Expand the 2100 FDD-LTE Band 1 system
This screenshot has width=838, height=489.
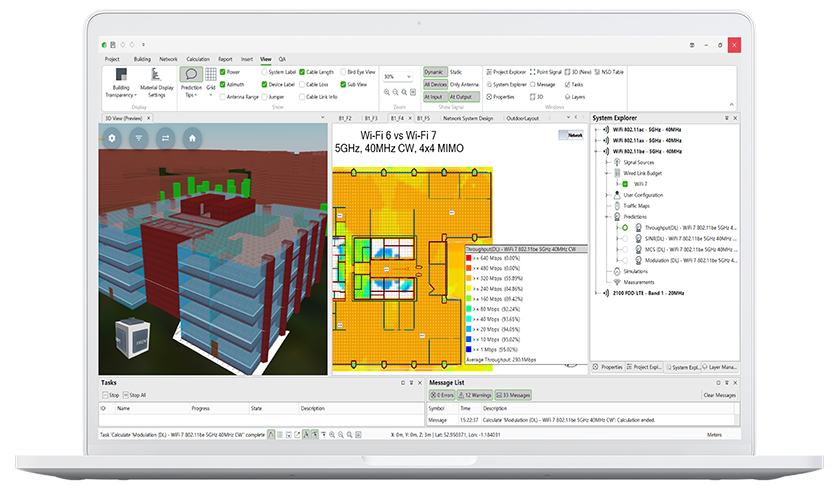[x=597, y=293]
